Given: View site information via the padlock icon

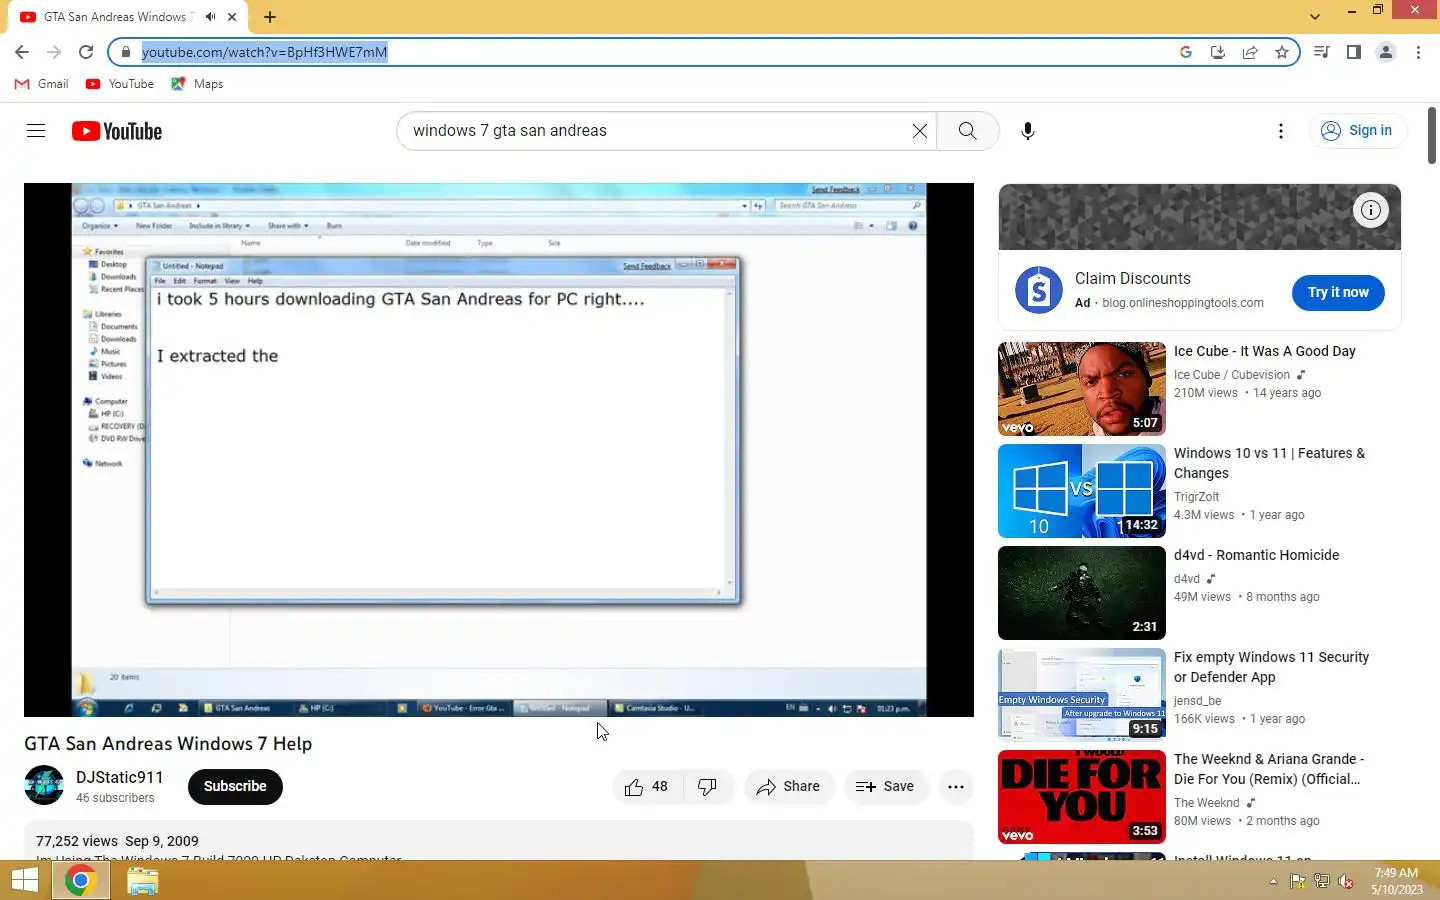Looking at the screenshot, I should pyautogui.click(x=125, y=52).
